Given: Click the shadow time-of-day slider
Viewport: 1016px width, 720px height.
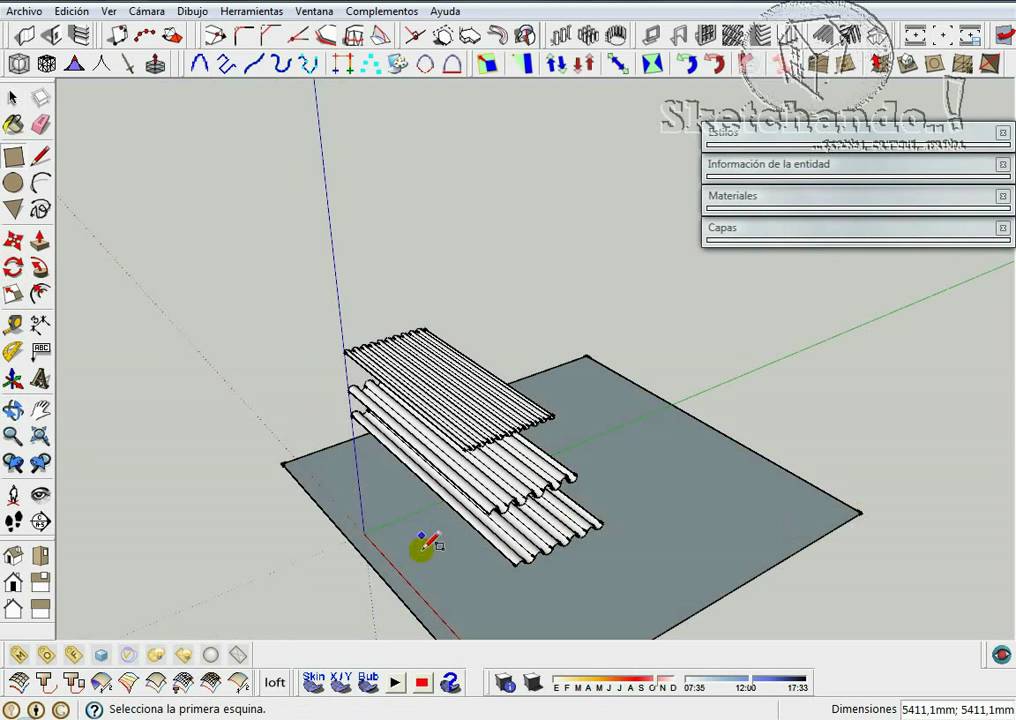Looking at the screenshot, I should coord(746,682).
